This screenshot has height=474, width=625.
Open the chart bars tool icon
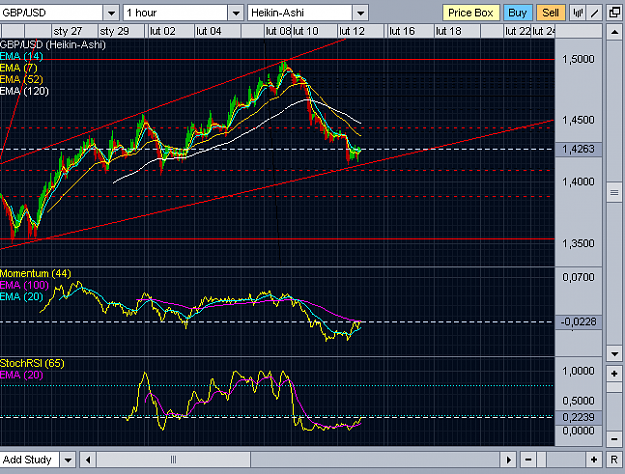tap(578, 13)
